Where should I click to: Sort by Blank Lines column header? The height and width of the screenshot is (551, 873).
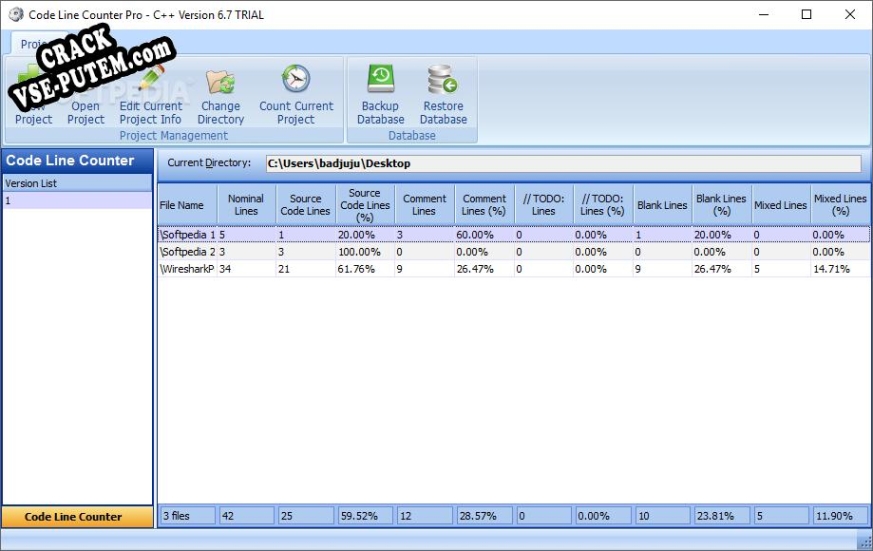[662, 205]
